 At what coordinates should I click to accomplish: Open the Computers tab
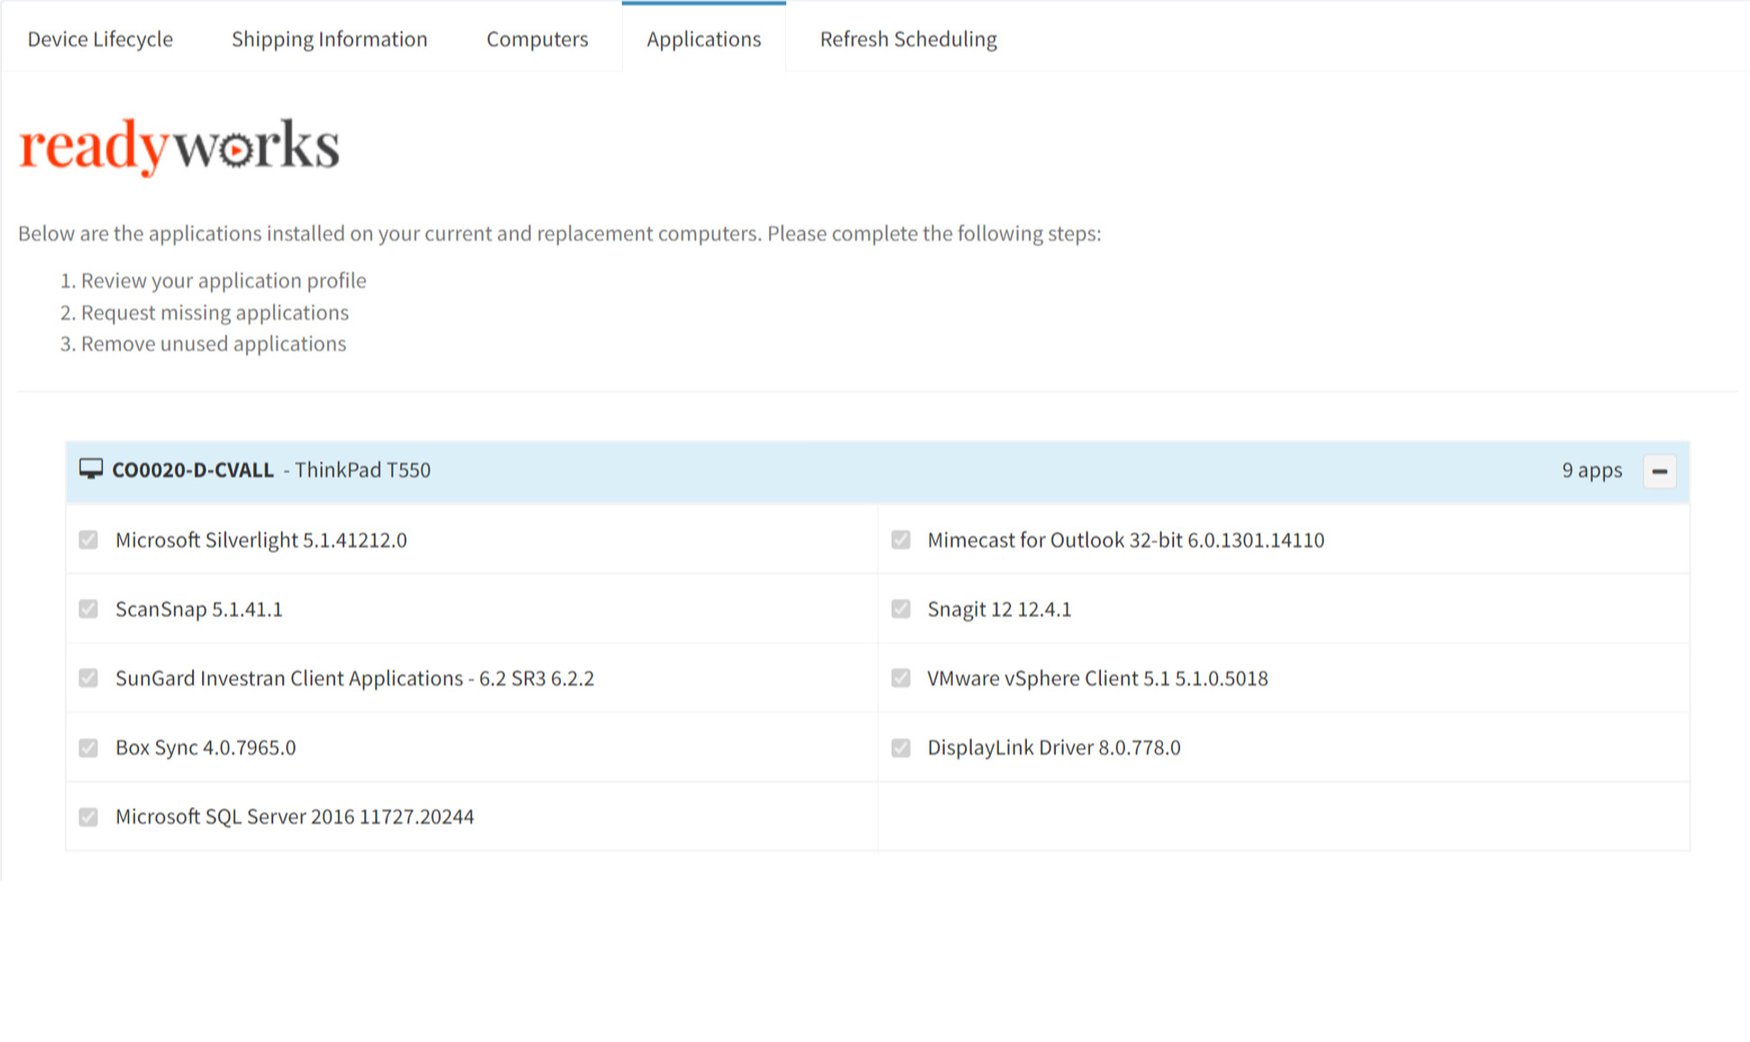[537, 39]
